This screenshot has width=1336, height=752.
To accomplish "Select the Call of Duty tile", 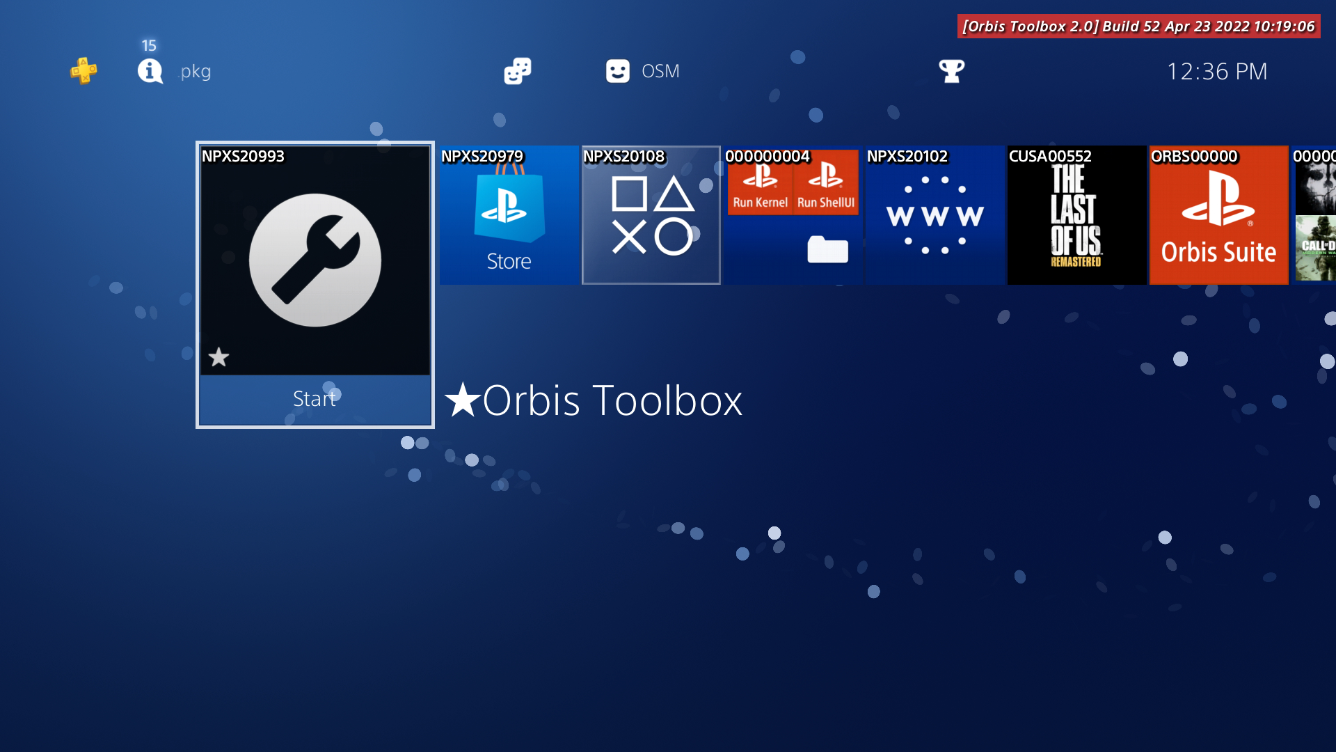I will (1314, 215).
